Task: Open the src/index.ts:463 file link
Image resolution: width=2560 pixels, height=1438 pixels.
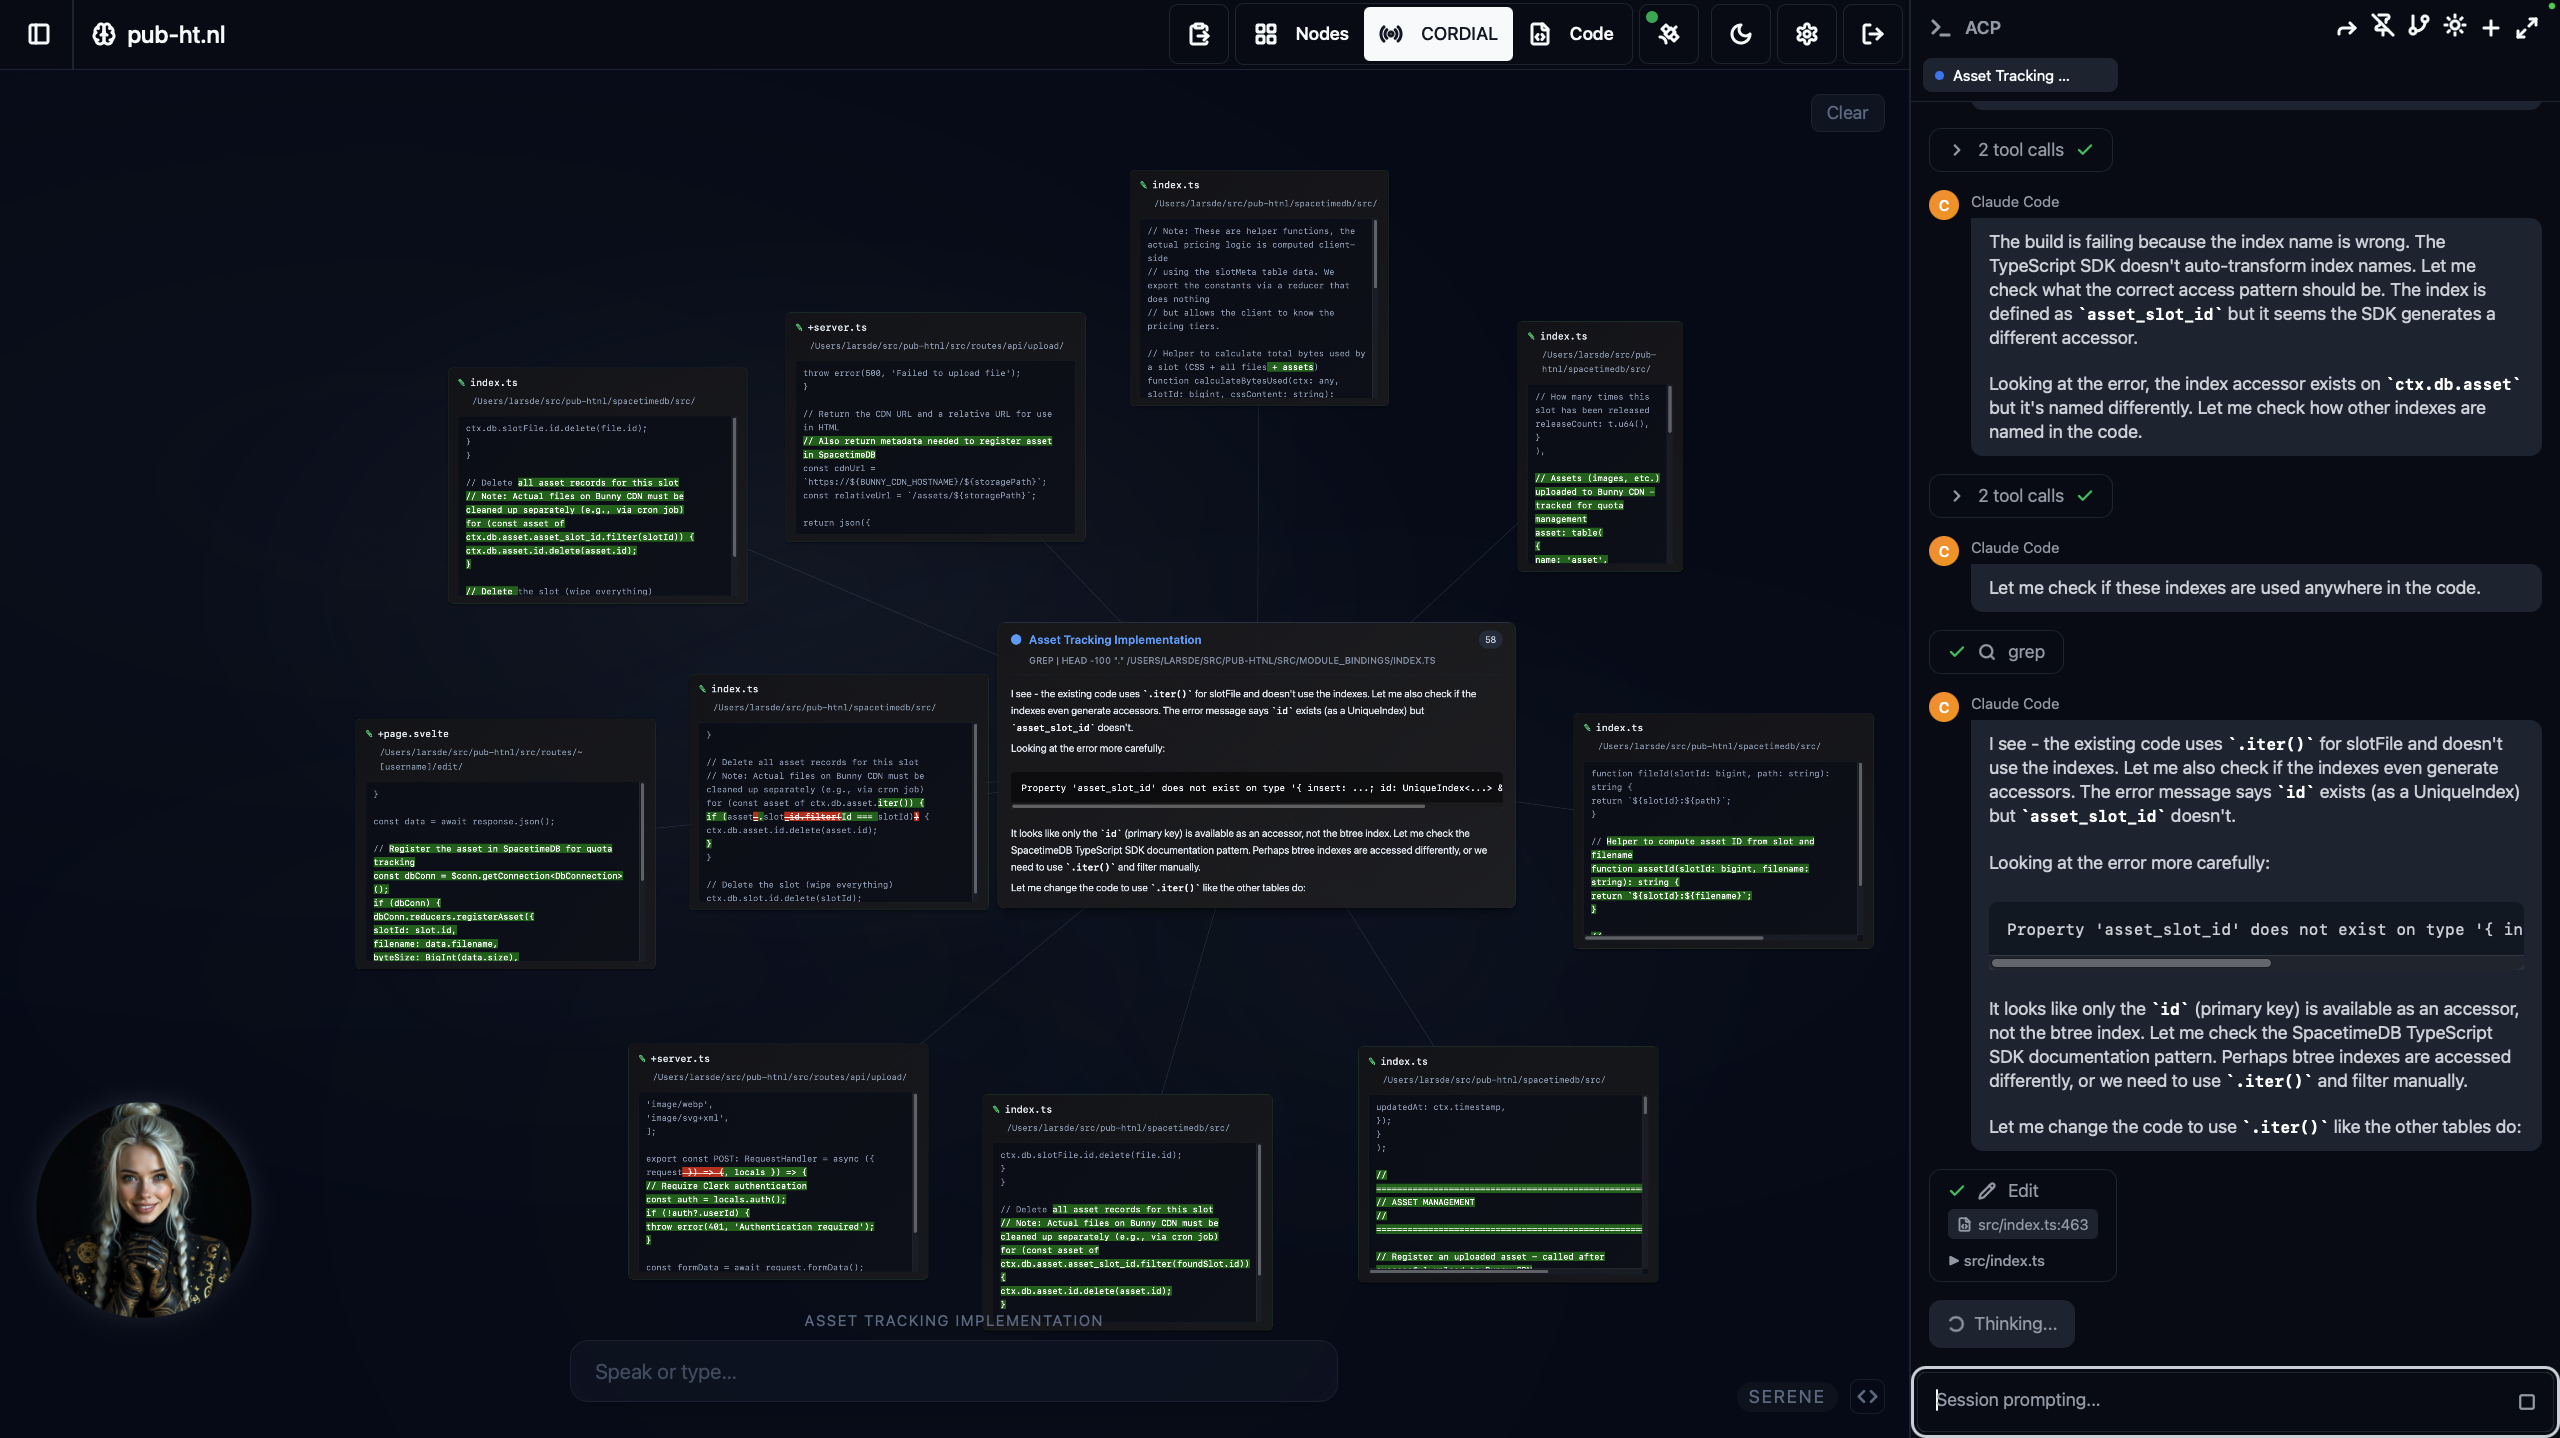Action: [x=2023, y=1223]
